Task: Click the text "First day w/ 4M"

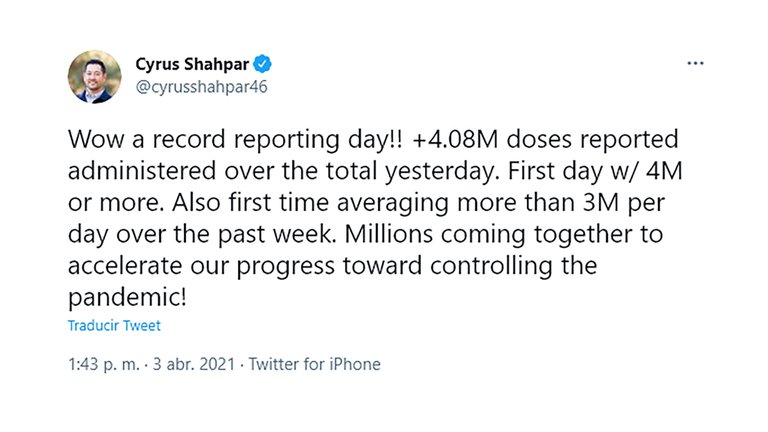Action: pos(595,171)
